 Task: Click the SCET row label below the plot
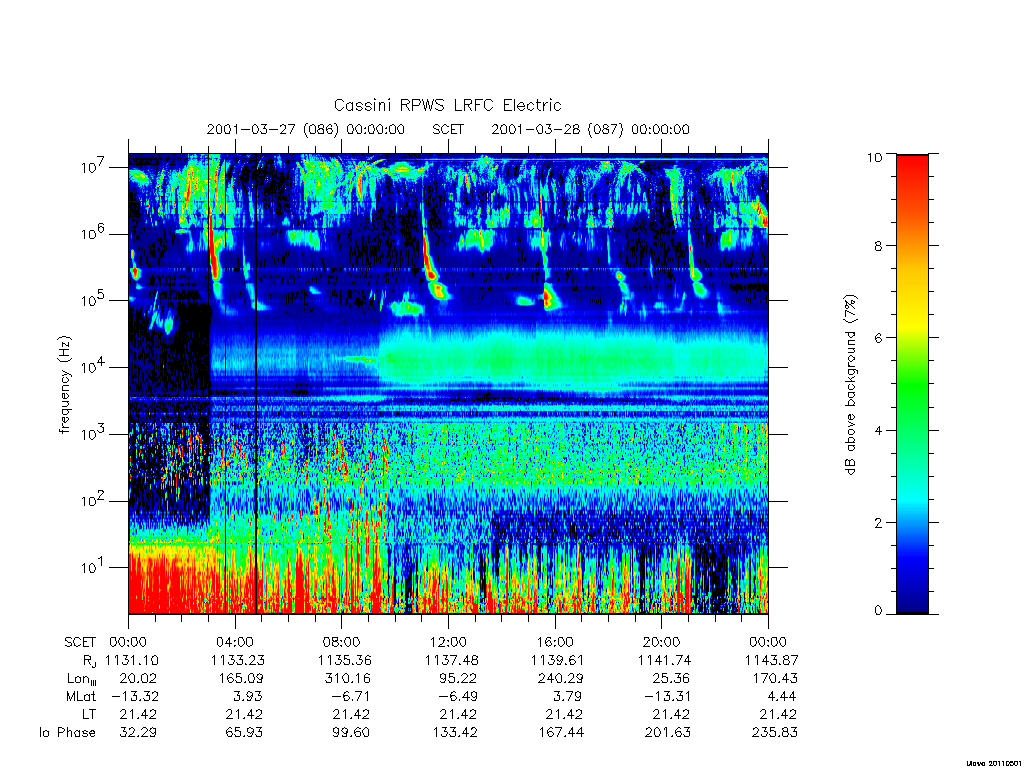80,642
